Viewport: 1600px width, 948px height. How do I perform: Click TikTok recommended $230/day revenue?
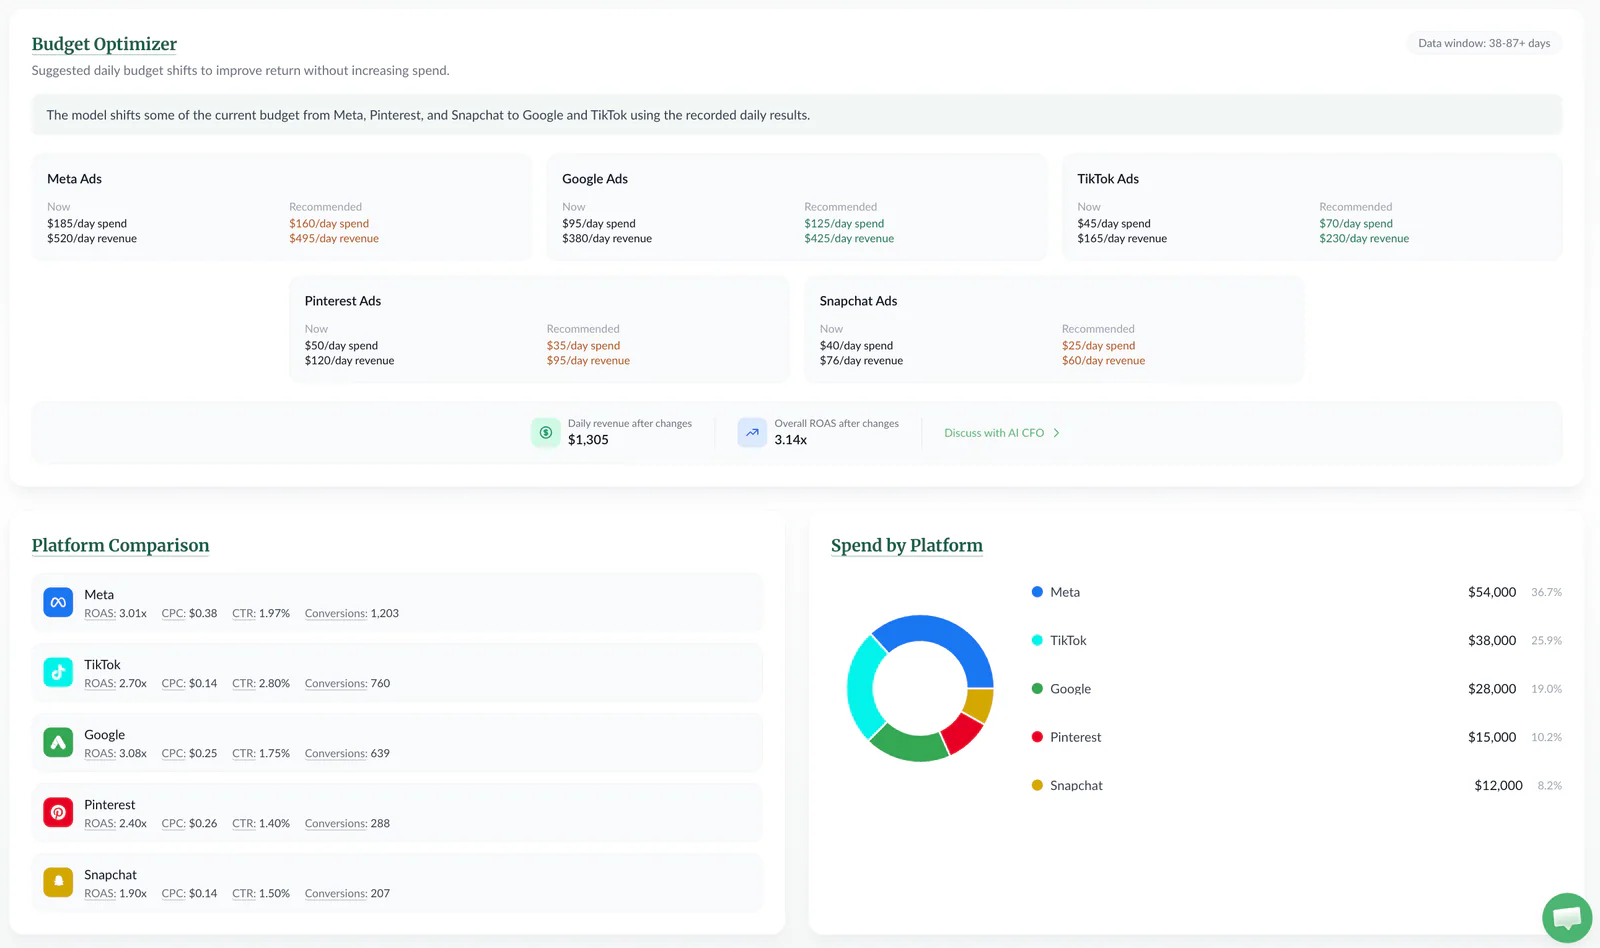pos(1364,239)
